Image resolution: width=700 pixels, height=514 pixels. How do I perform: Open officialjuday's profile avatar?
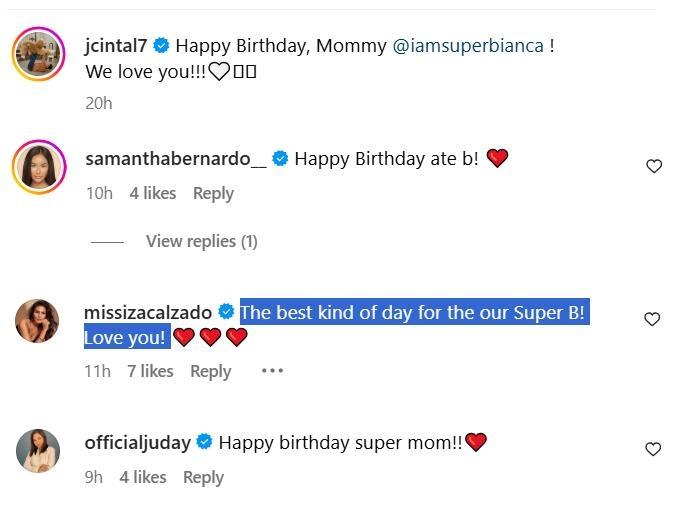(x=38, y=450)
